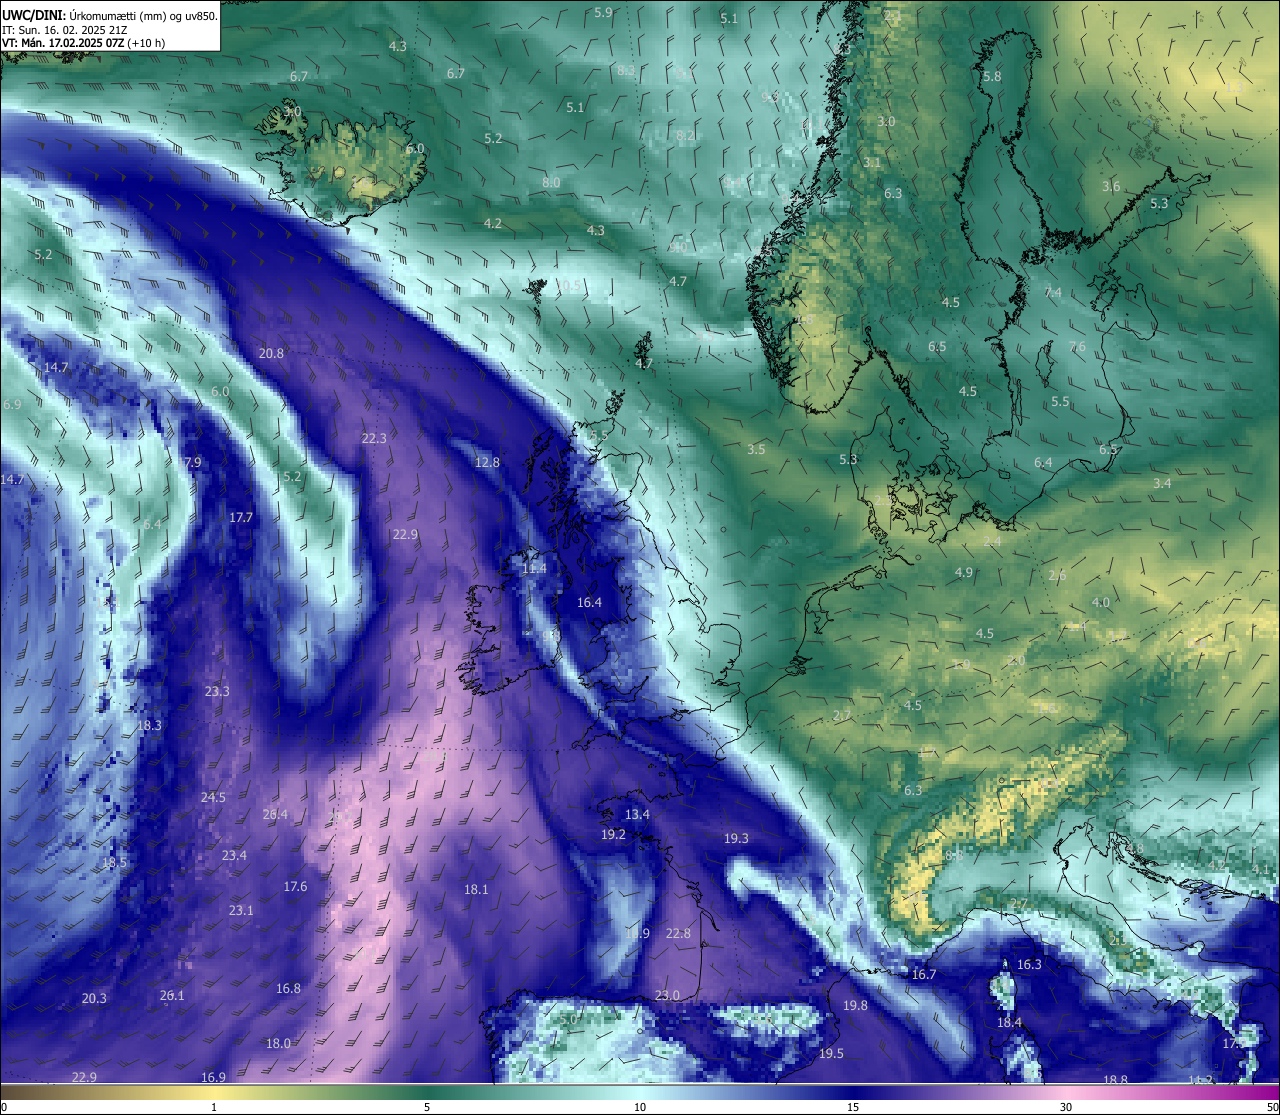The width and height of the screenshot is (1280, 1115).
Task: Click the 11.4 value near Ireland
Action: click(534, 569)
